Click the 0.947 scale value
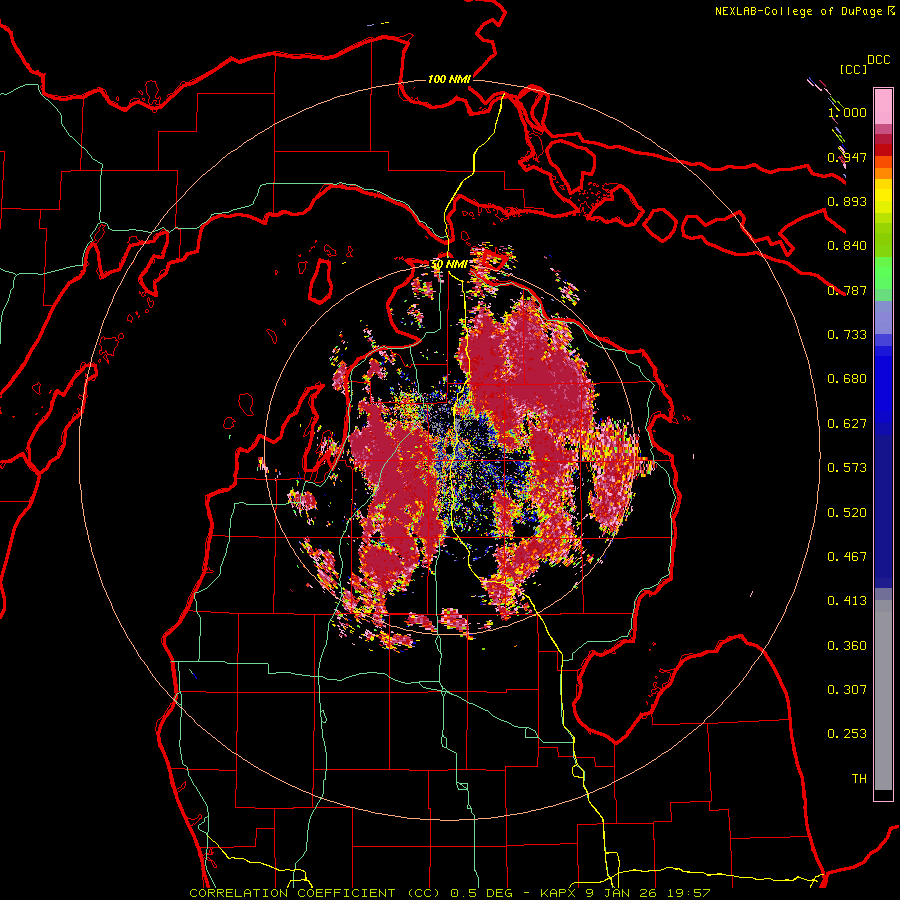This screenshot has width=900, height=900. point(847,157)
